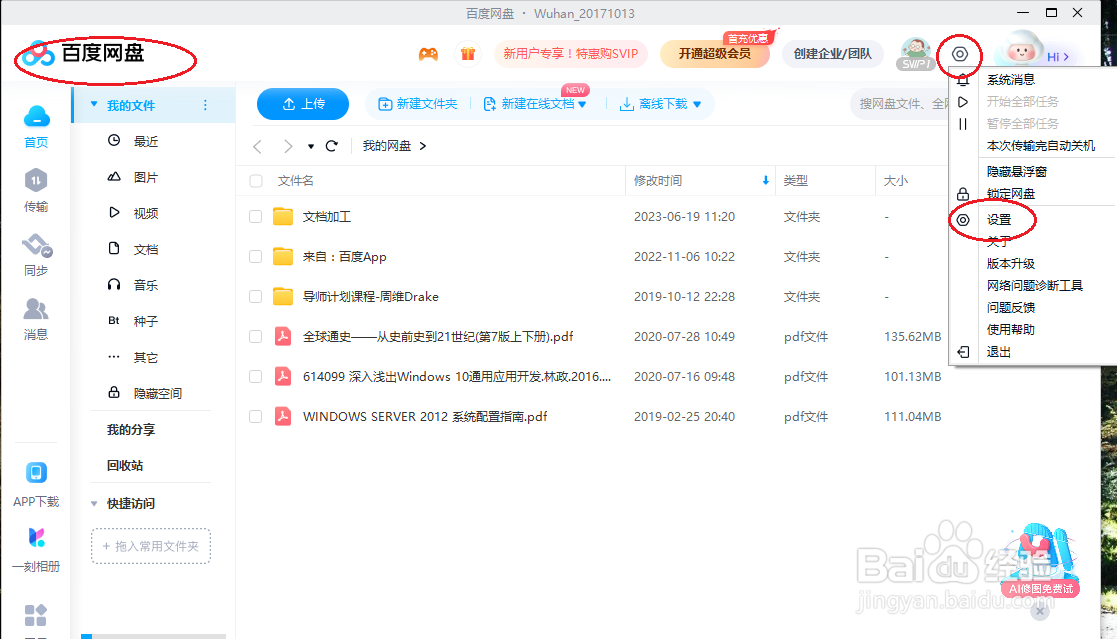Open the 离线下载 dropdown arrow
The width and height of the screenshot is (1117, 639).
coord(697,105)
